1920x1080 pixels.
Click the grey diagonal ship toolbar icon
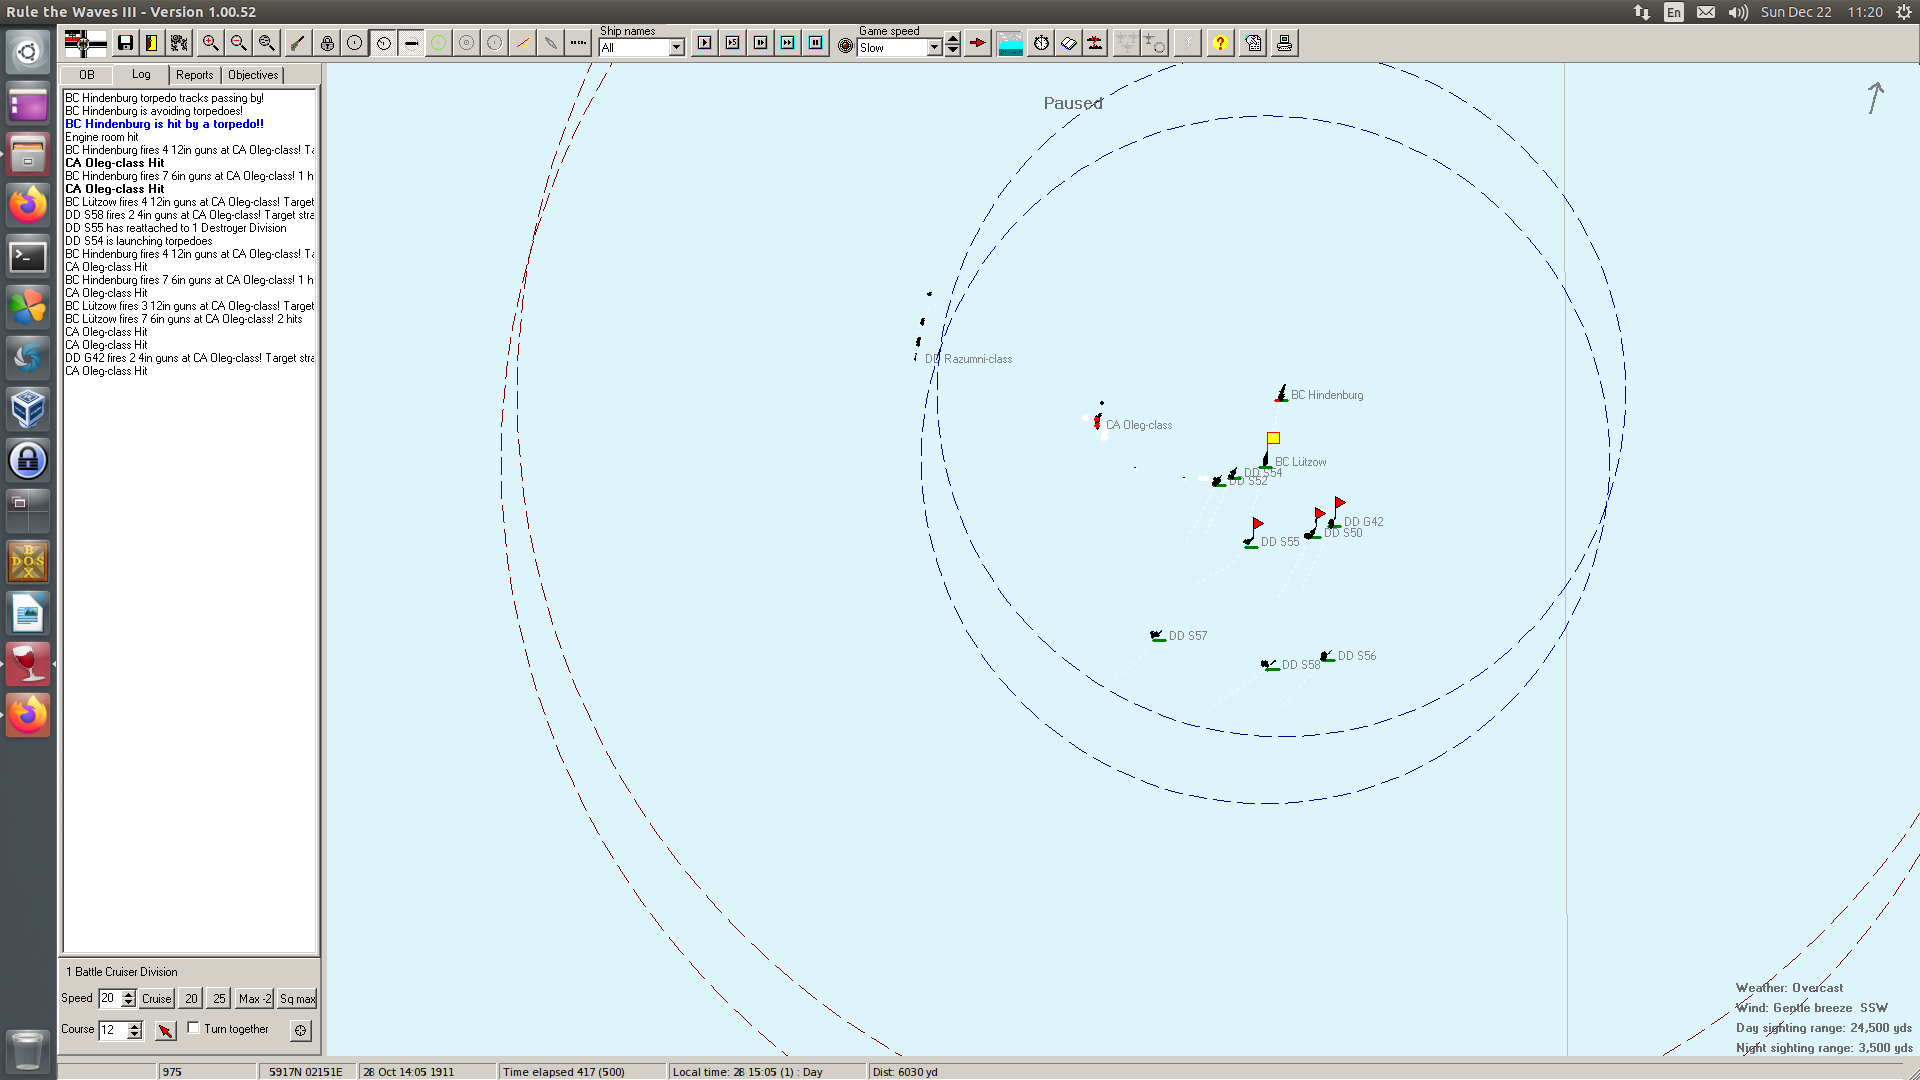551,43
